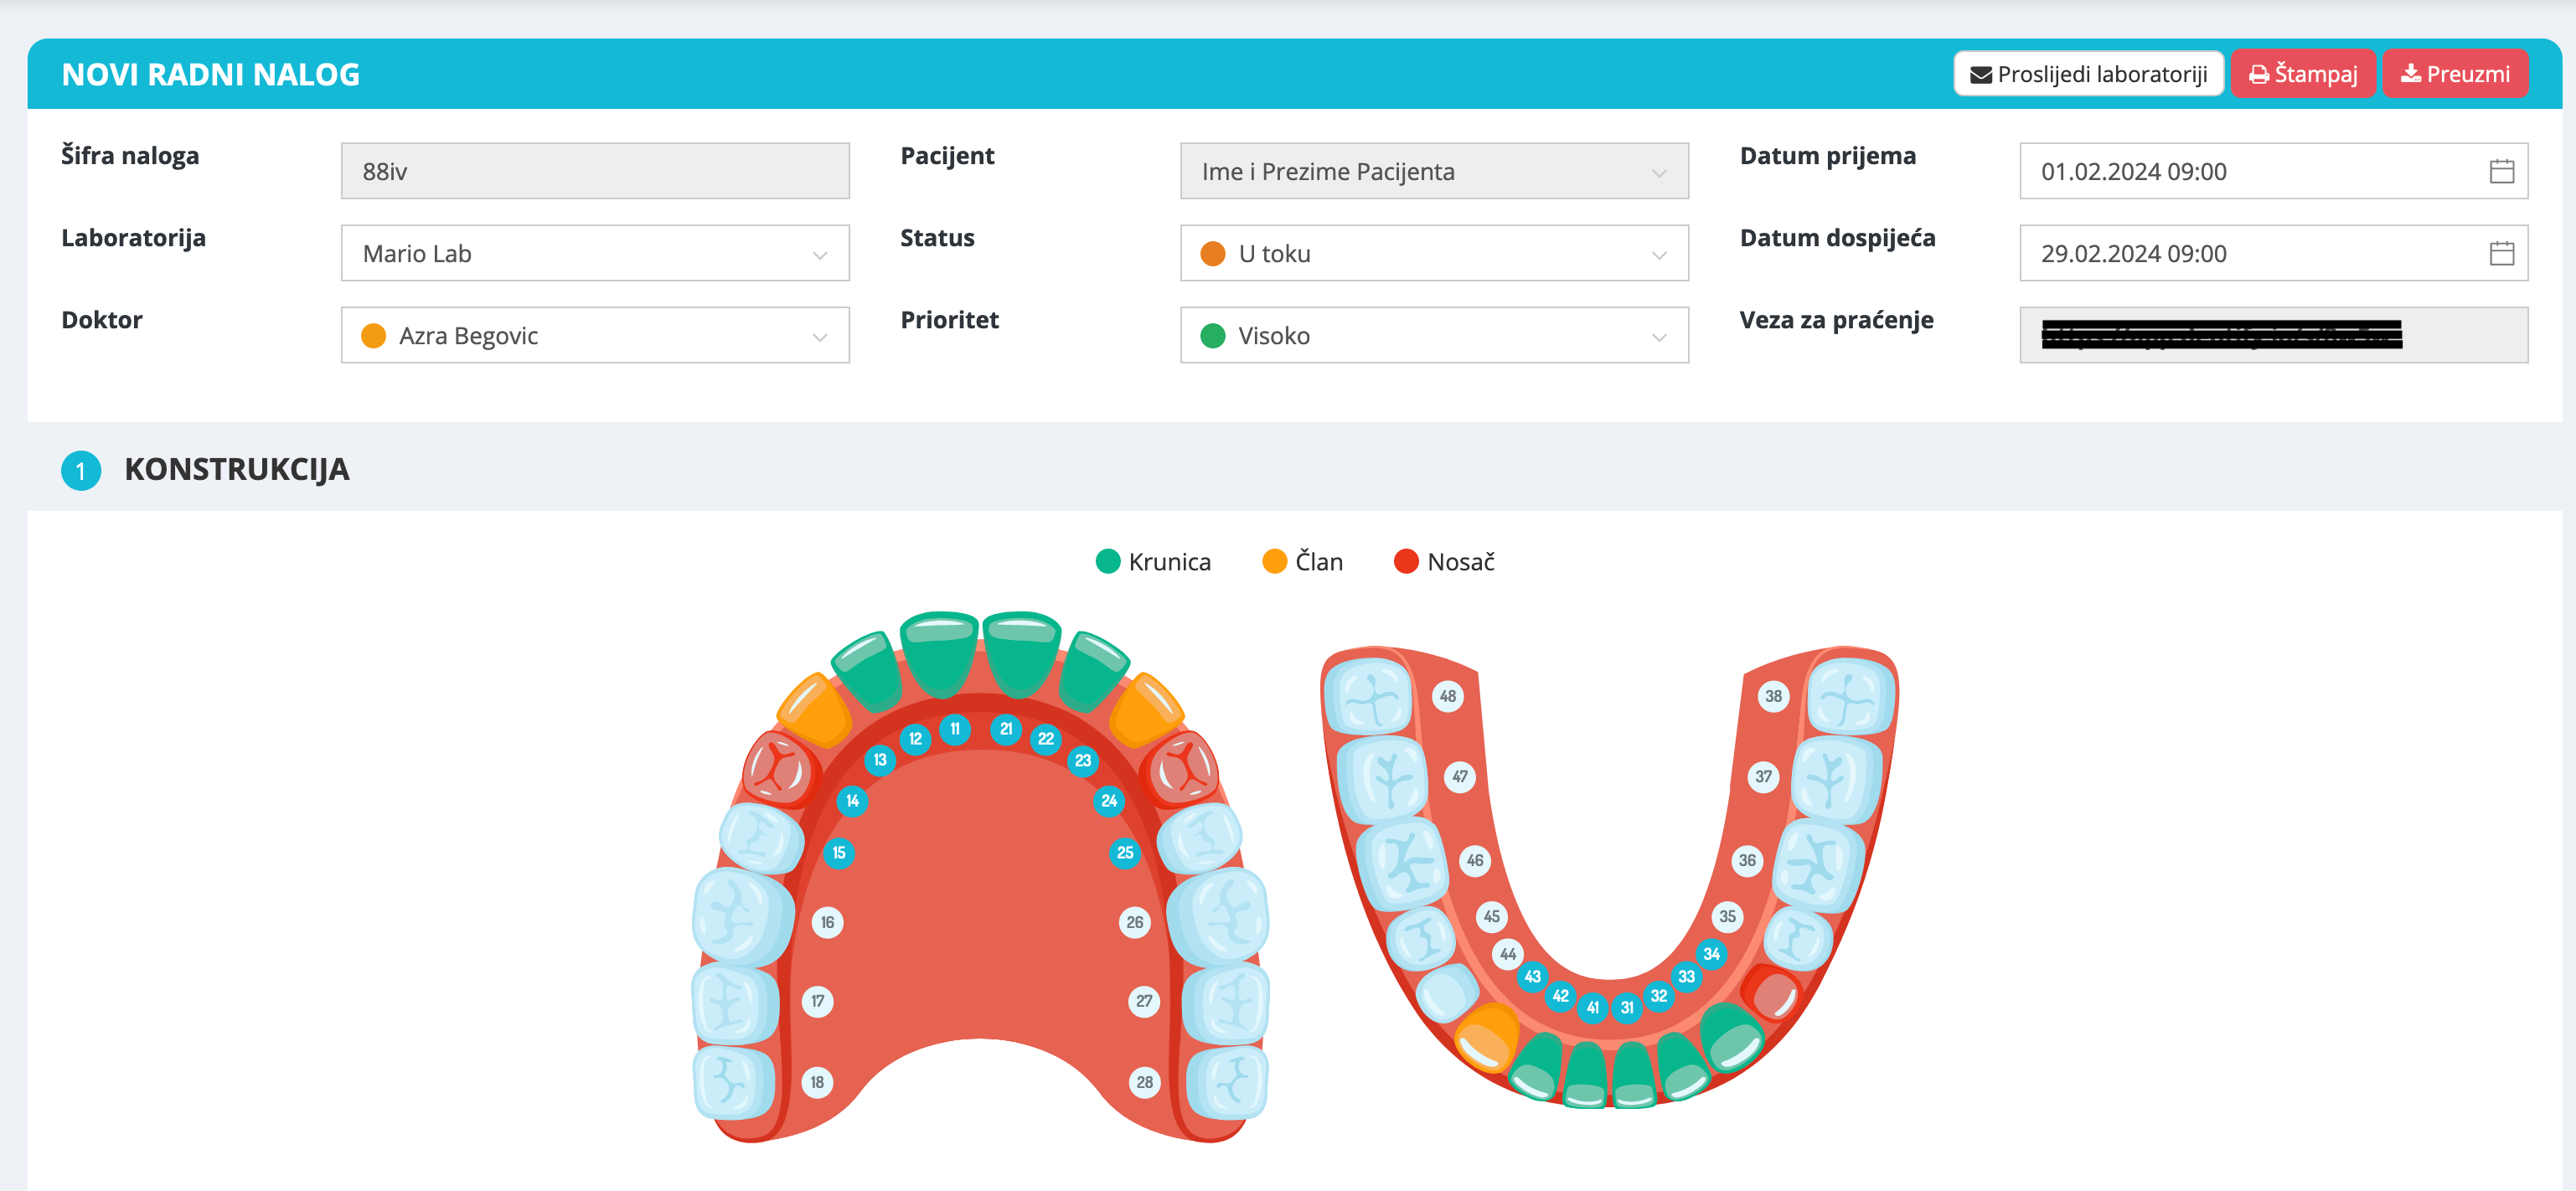Click the green Krunica legend swatch
Viewport: 2576px width, 1191px height.
coord(1107,562)
